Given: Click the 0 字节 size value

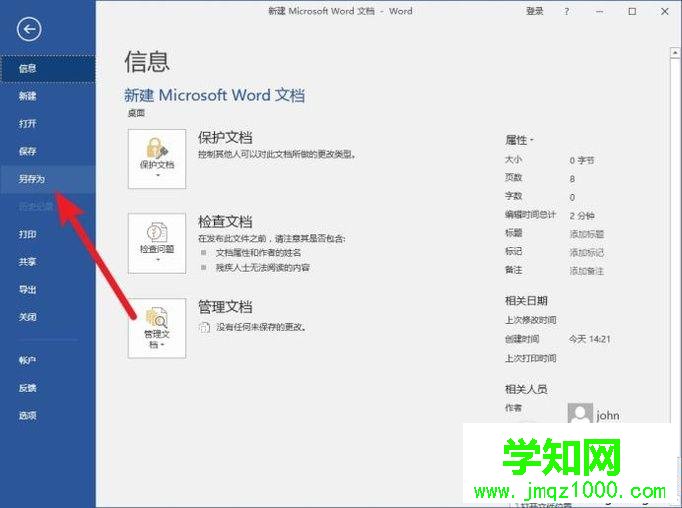Looking at the screenshot, I should tap(582, 160).
